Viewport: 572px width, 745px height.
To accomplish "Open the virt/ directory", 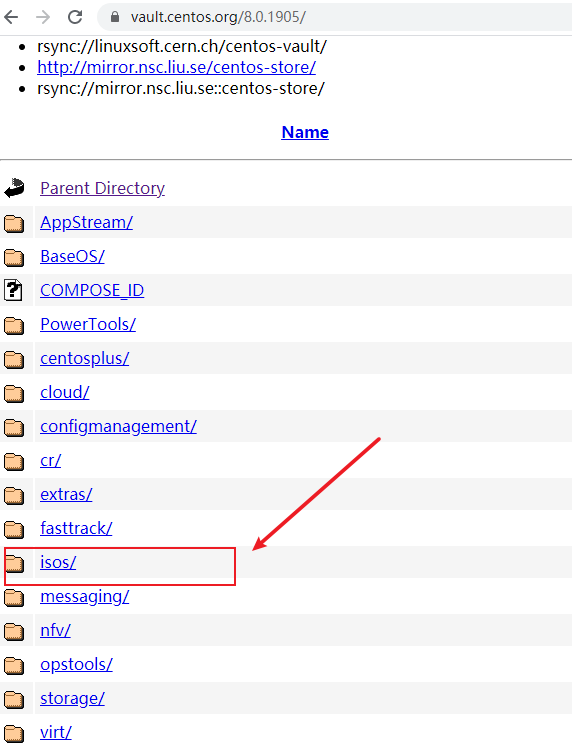I will 56,732.
